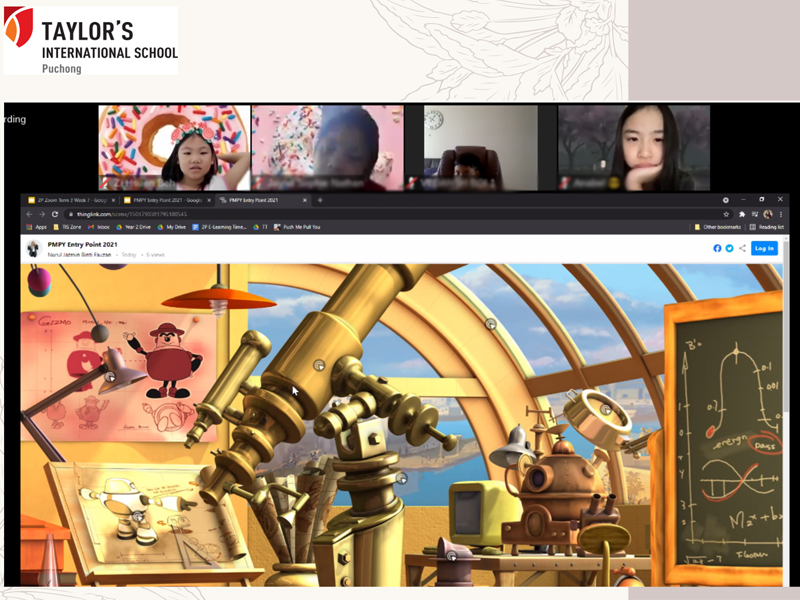Viewport: 800px width, 600px height.
Task: Share the scene on Twitter
Action: click(x=730, y=248)
